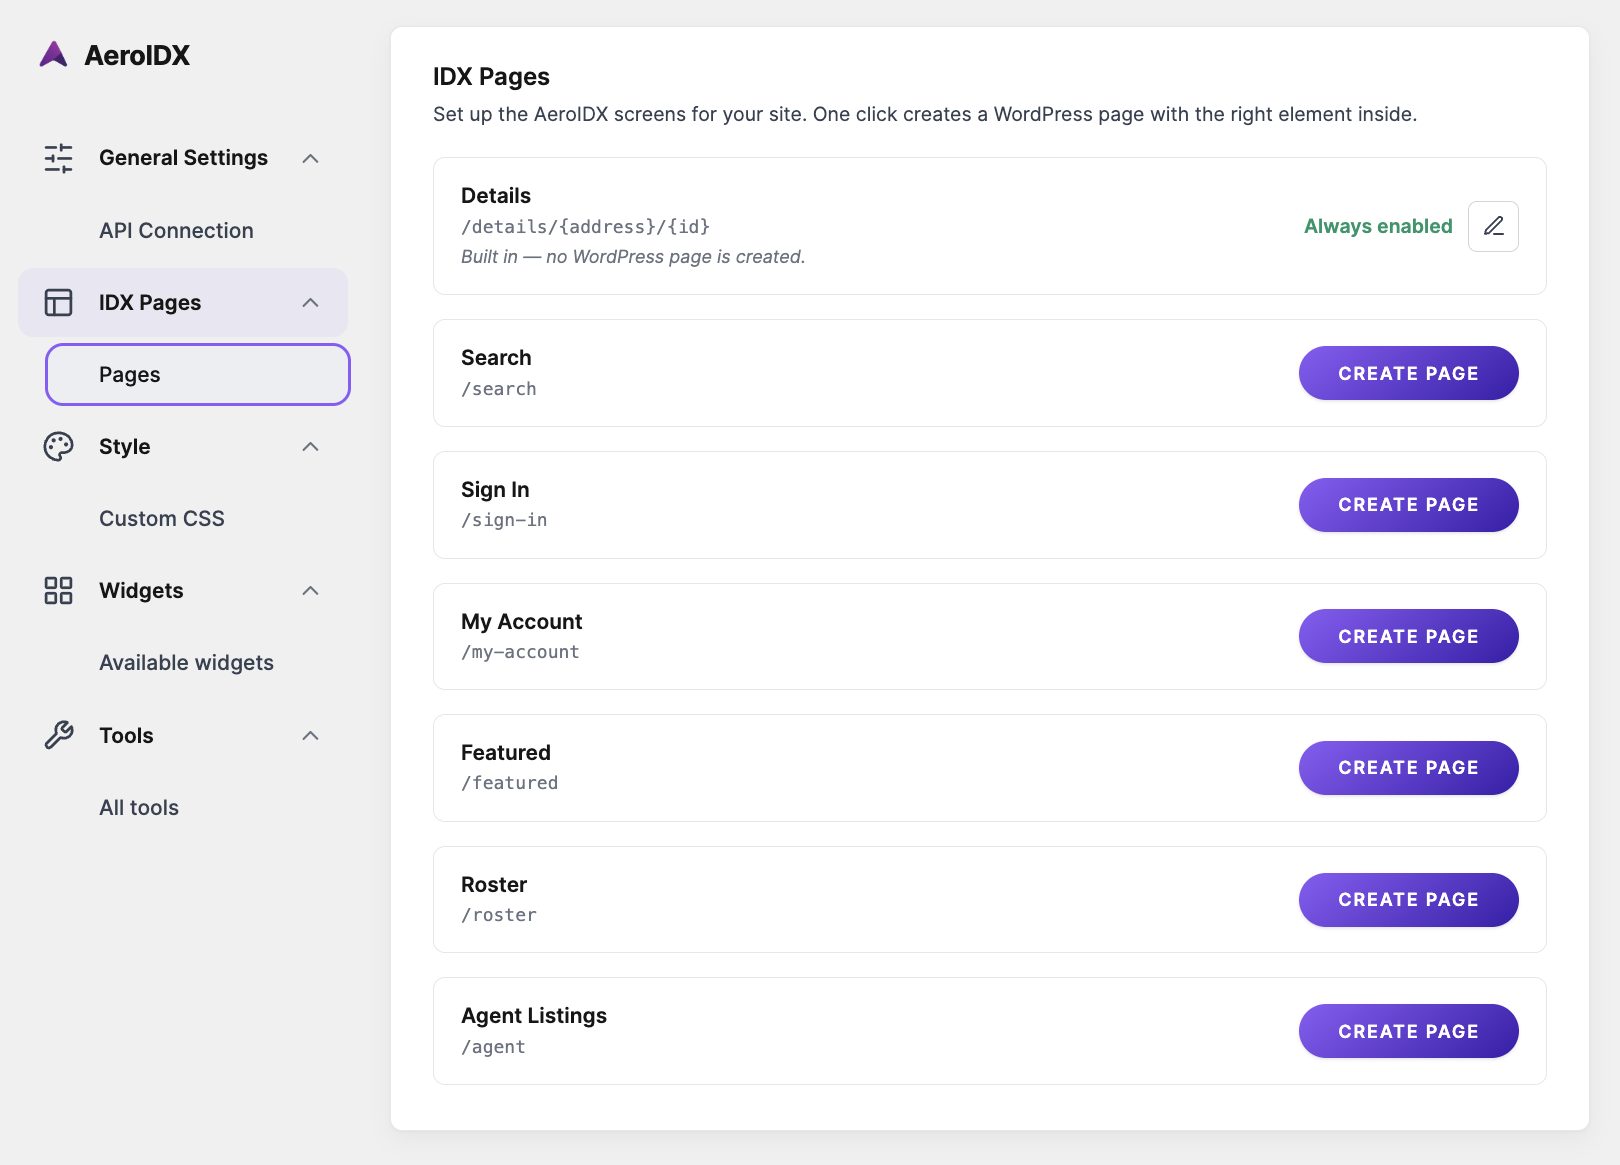Collapse the Tools section chevron

(311, 735)
